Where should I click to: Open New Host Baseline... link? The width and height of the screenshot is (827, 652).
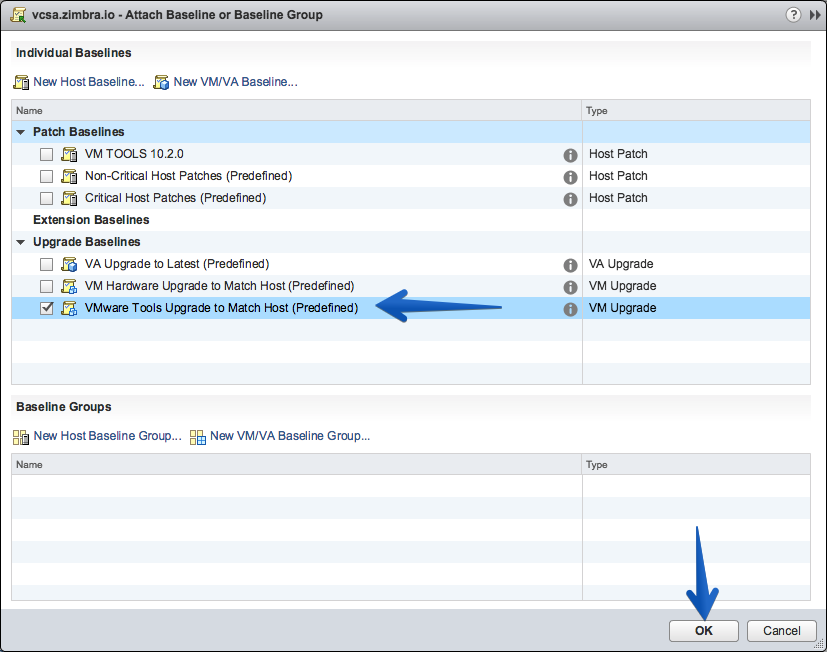(89, 82)
